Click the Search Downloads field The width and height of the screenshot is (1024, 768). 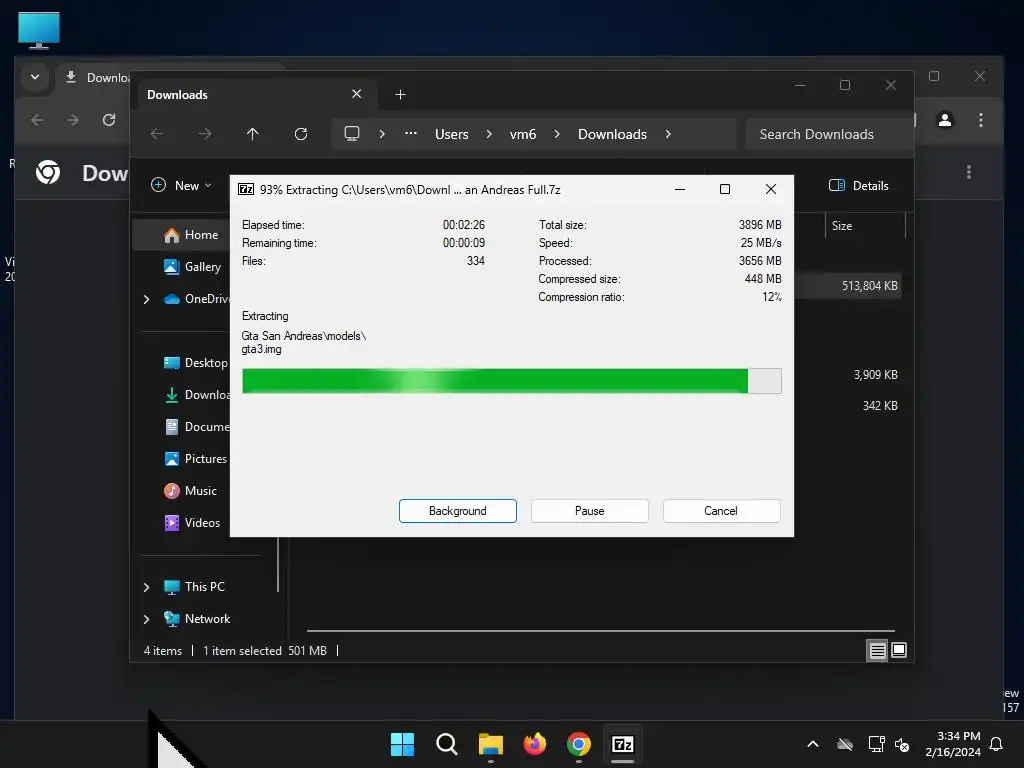[x=829, y=134]
